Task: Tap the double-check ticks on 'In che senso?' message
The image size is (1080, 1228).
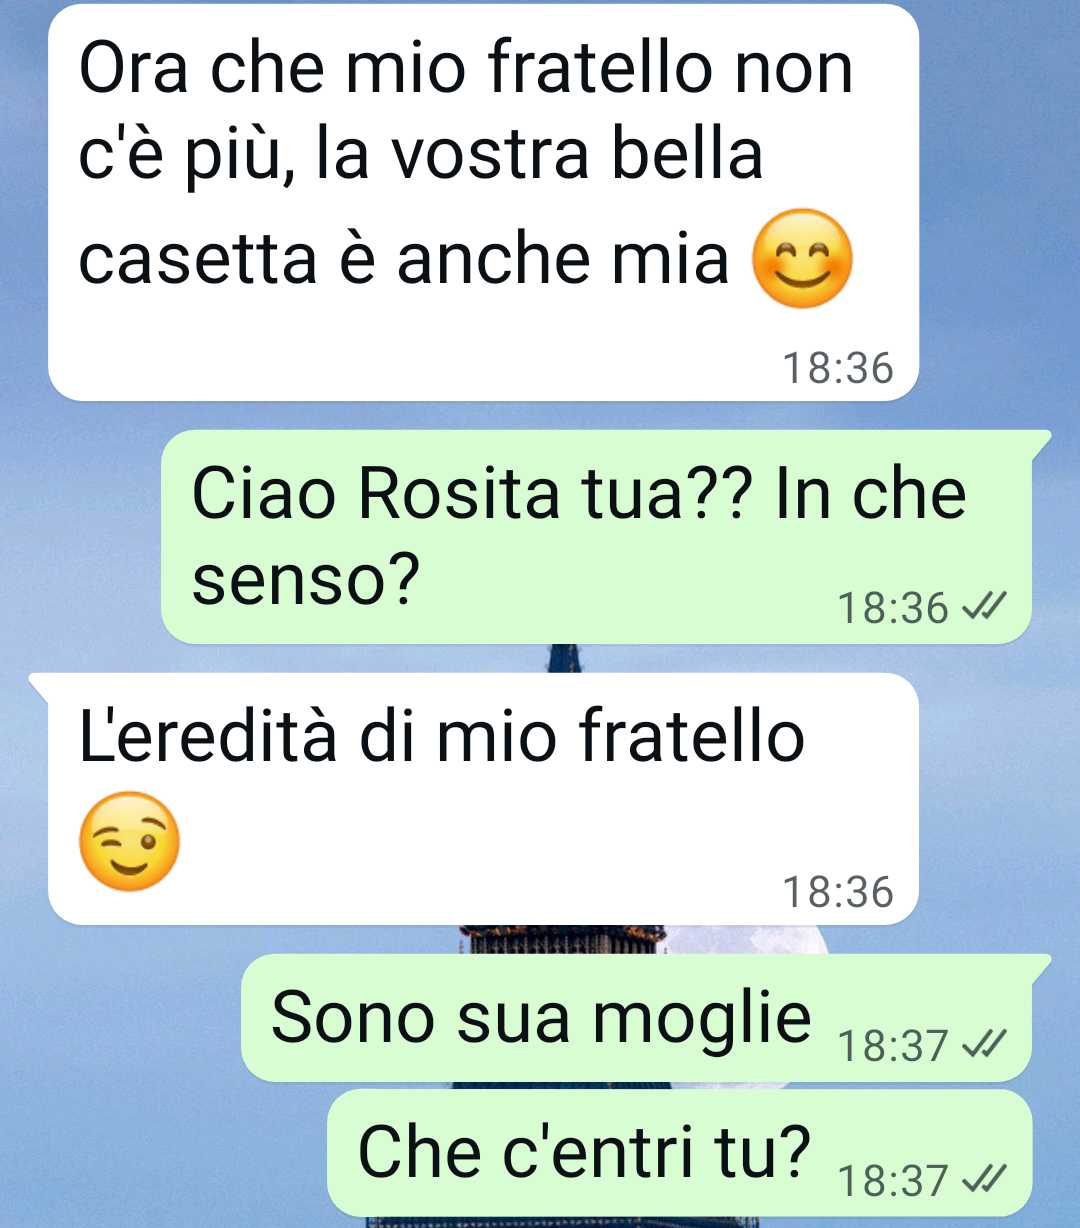Action: tap(982, 607)
